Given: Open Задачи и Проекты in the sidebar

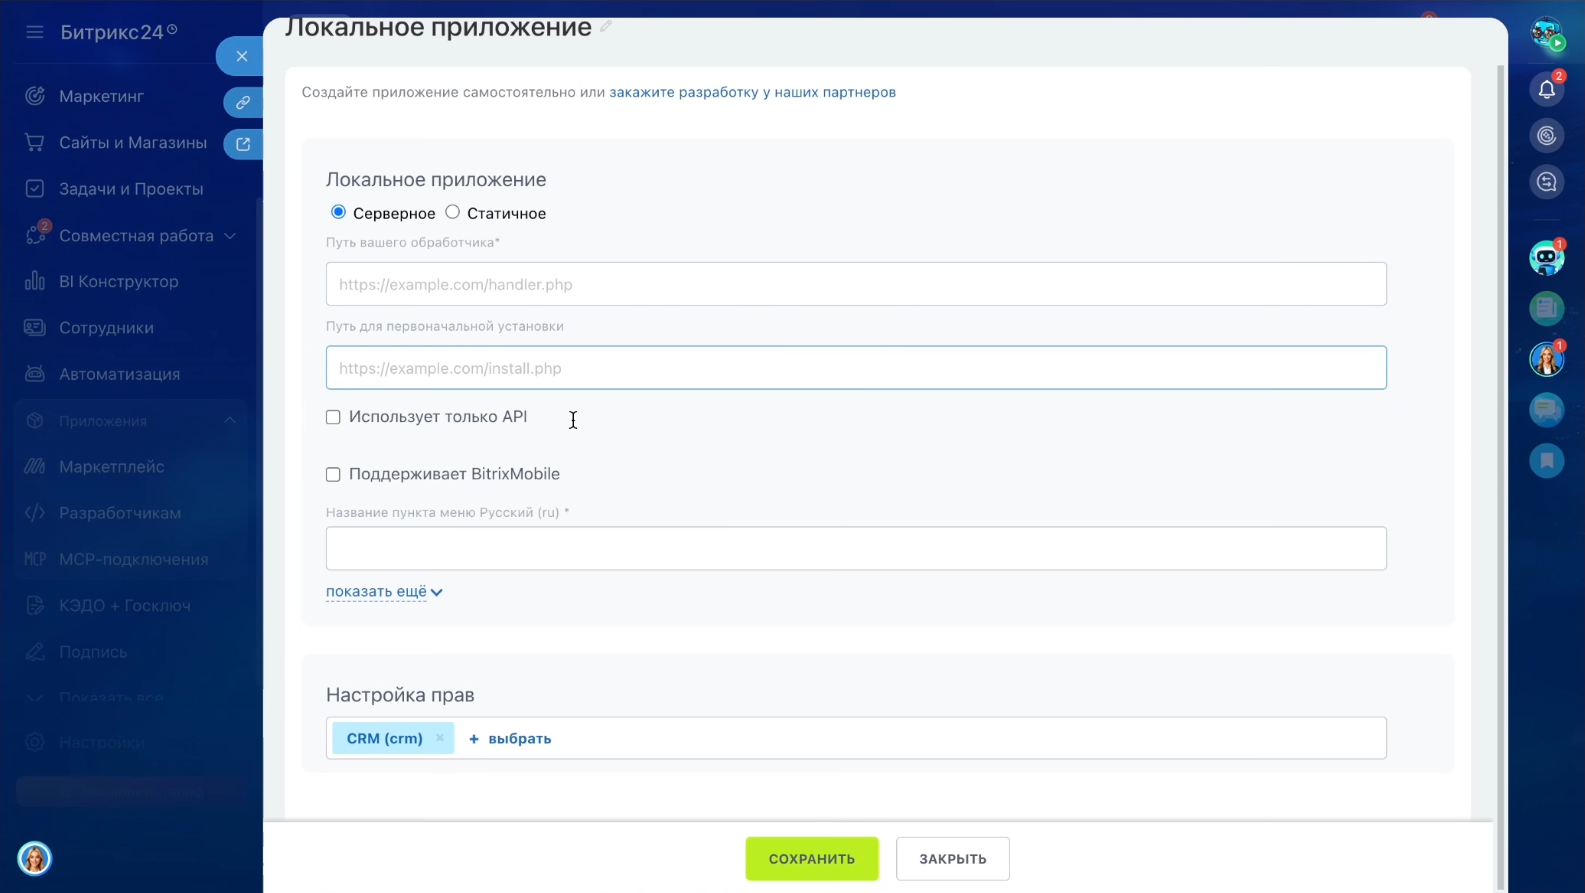Looking at the screenshot, I should [x=130, y=189].
